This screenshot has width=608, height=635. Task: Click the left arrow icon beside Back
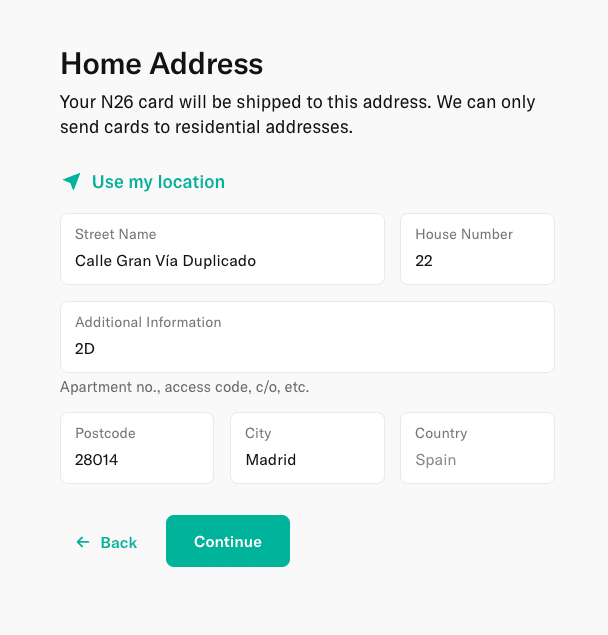click(83, 542)
